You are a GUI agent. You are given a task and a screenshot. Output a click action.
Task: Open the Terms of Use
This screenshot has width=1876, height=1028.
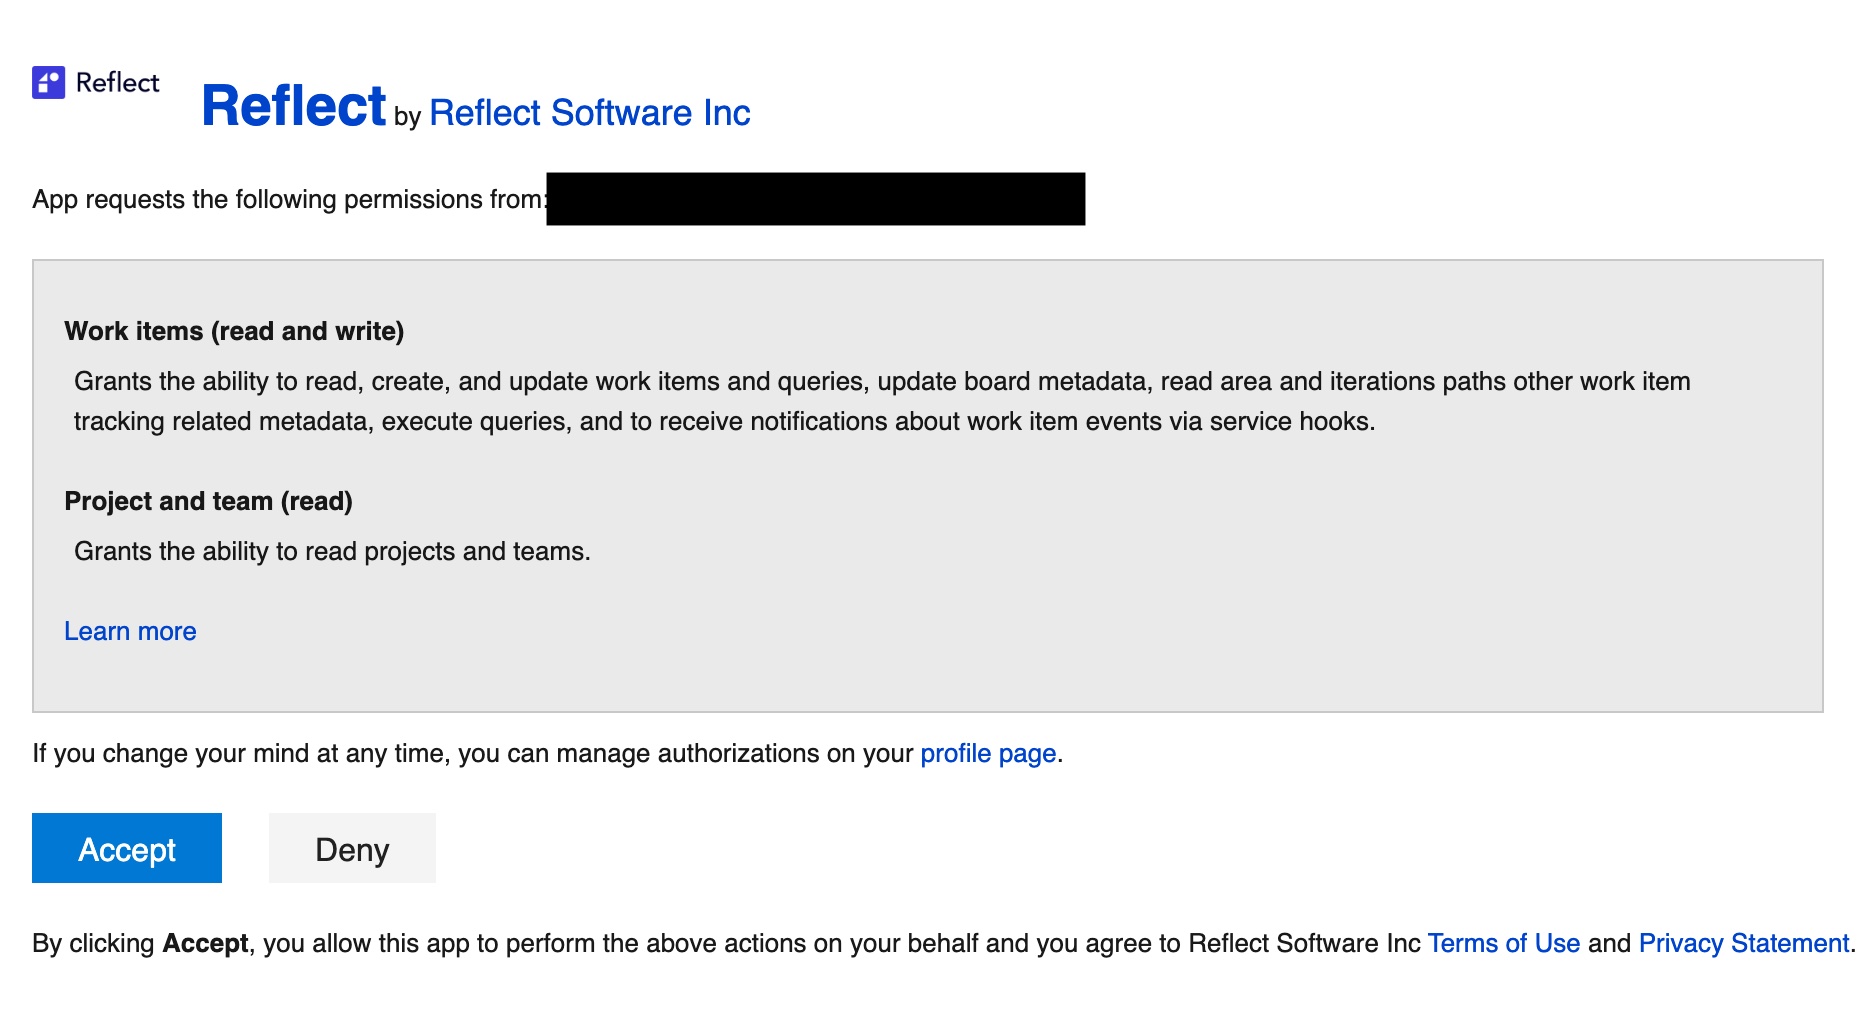[x=1504, y=942]
